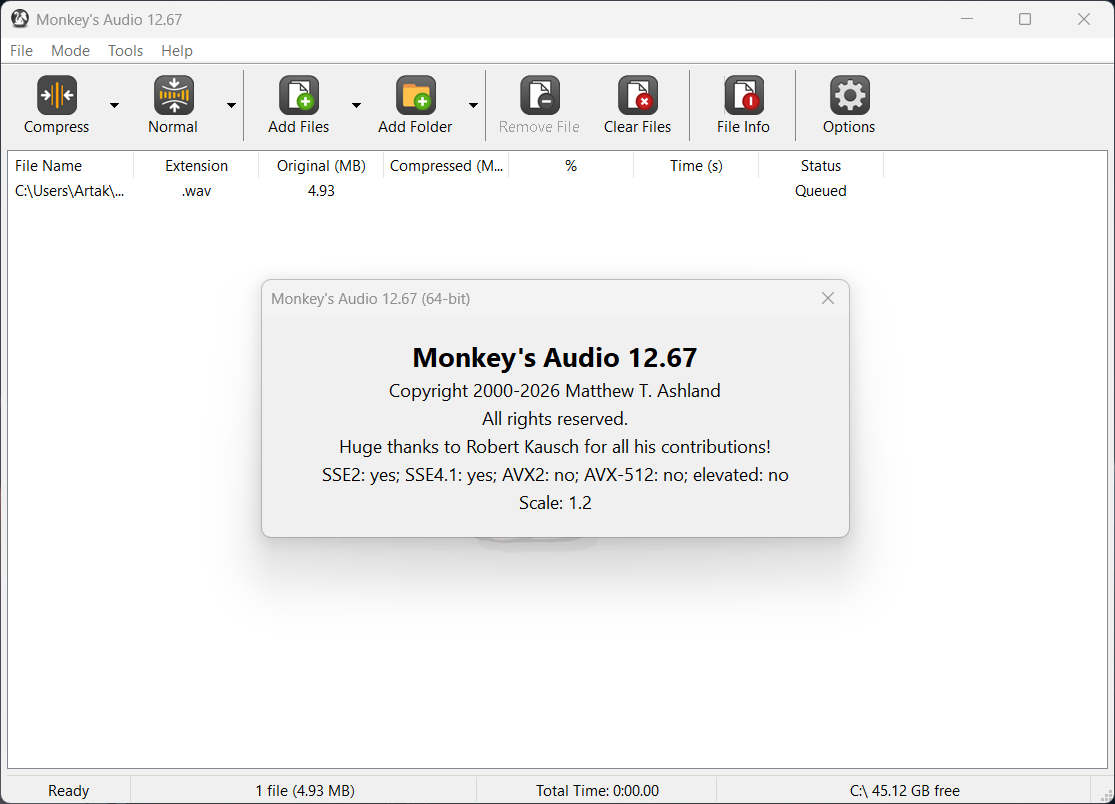Open the File menu
The width and height of the screenshot is (1115, 804).
(21, 50)
